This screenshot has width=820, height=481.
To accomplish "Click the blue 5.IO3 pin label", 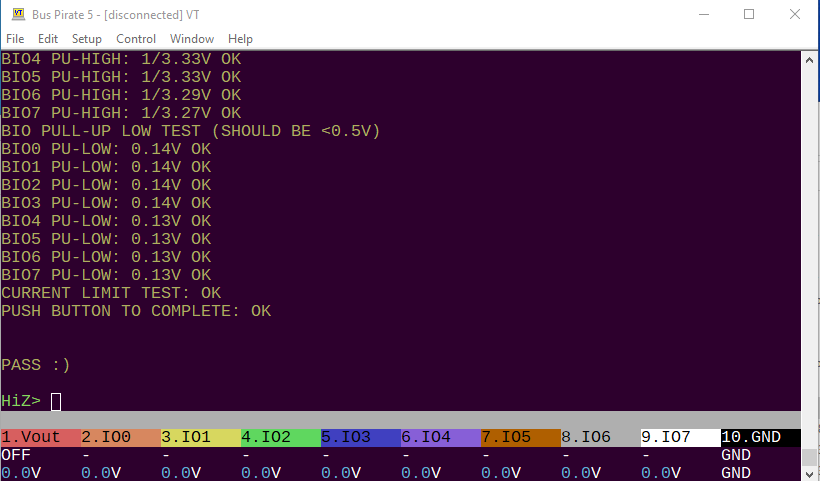I will click(x=361, y=437).
